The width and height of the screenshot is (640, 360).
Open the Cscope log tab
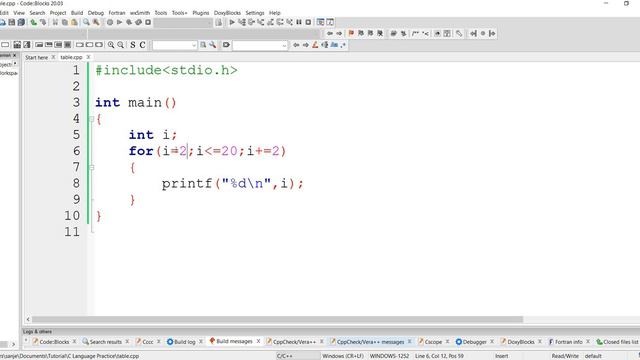(x=433, y=342)
